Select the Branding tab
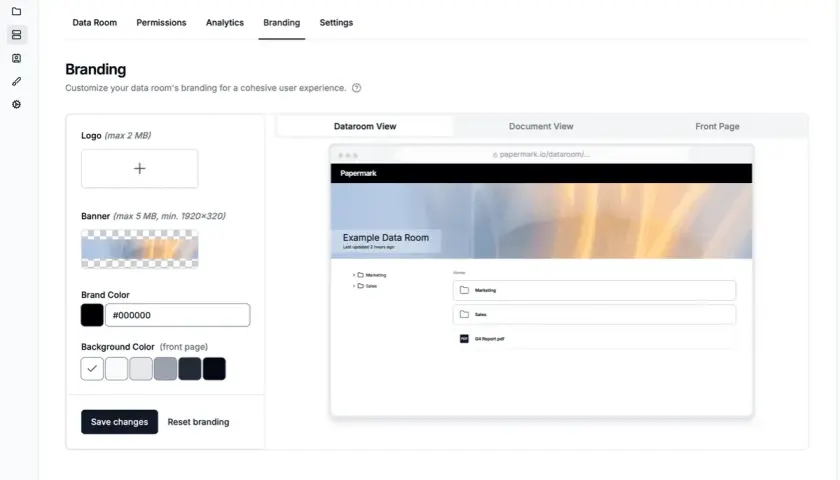 [282, 22]
